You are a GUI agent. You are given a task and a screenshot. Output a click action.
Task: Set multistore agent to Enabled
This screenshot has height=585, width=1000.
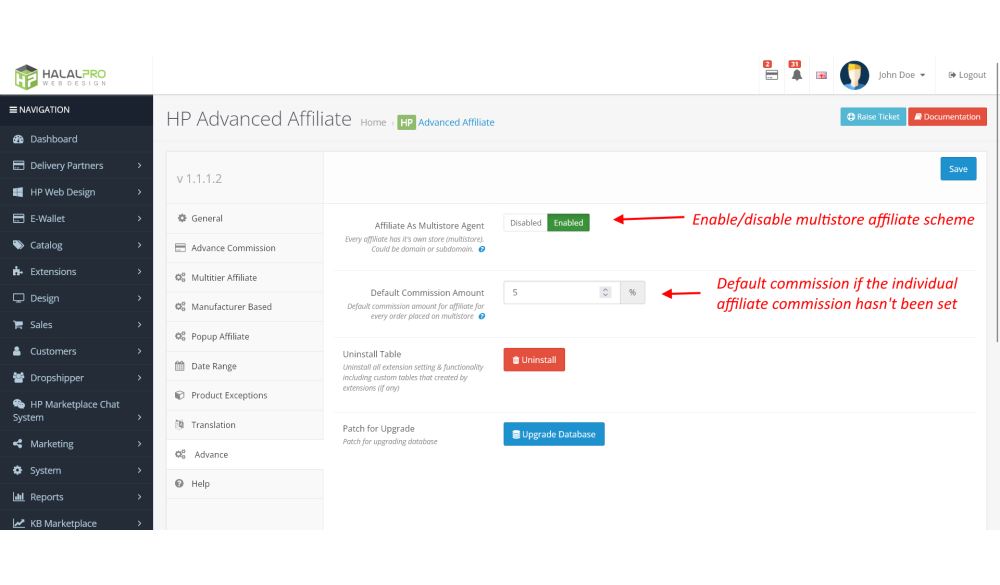[x=568, y=223]
